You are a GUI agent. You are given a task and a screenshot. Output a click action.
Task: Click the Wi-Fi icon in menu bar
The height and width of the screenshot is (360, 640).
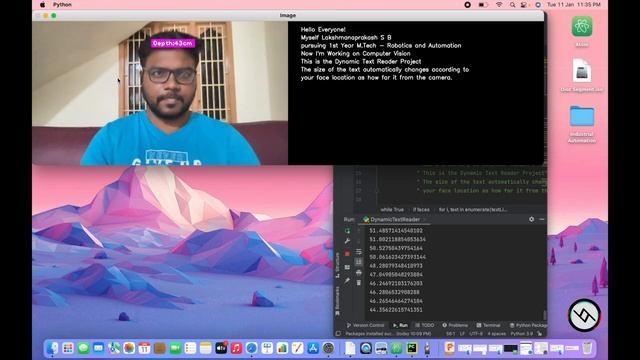499,4
